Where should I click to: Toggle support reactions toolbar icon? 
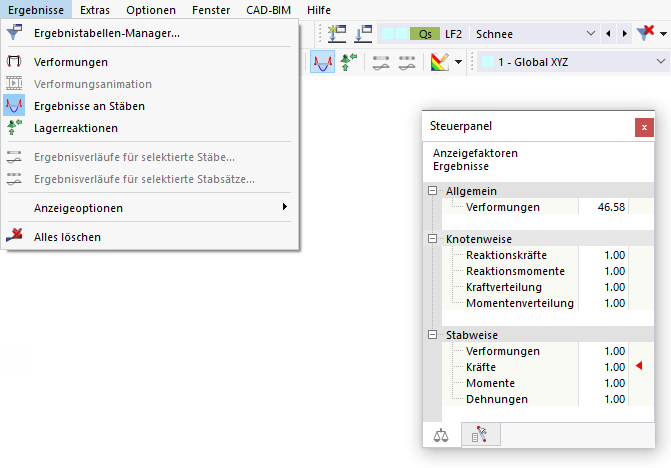coord(348,62)
